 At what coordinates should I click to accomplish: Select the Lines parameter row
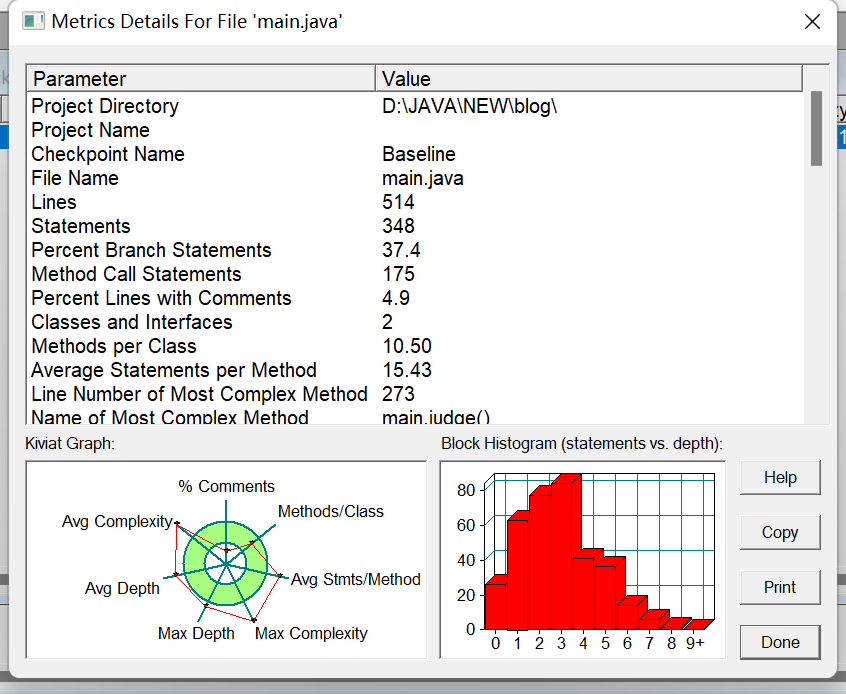pos(414,202)
